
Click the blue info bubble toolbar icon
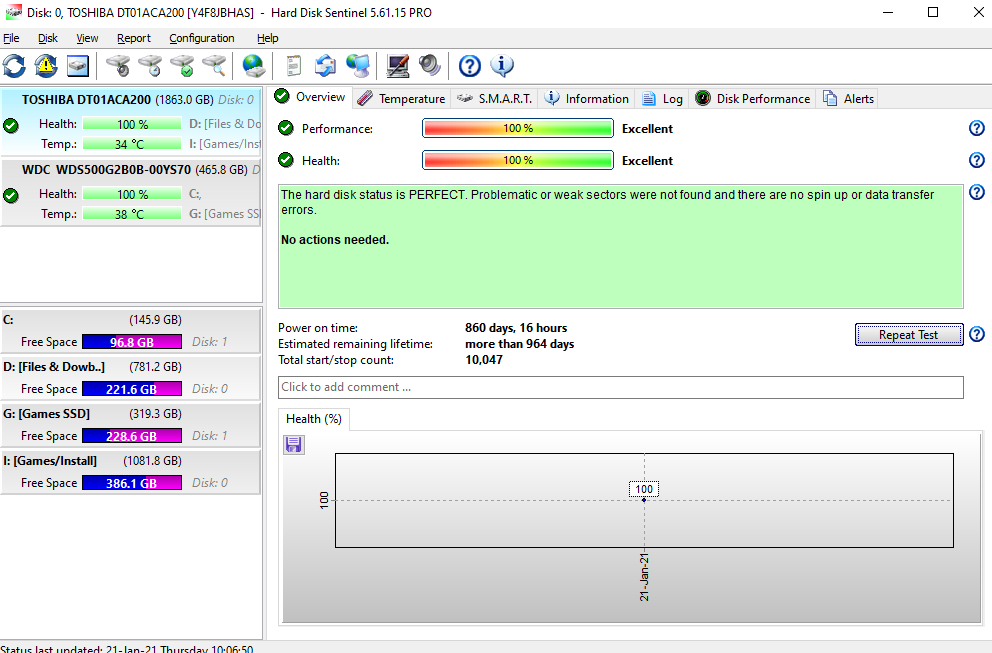click(502, 66)
